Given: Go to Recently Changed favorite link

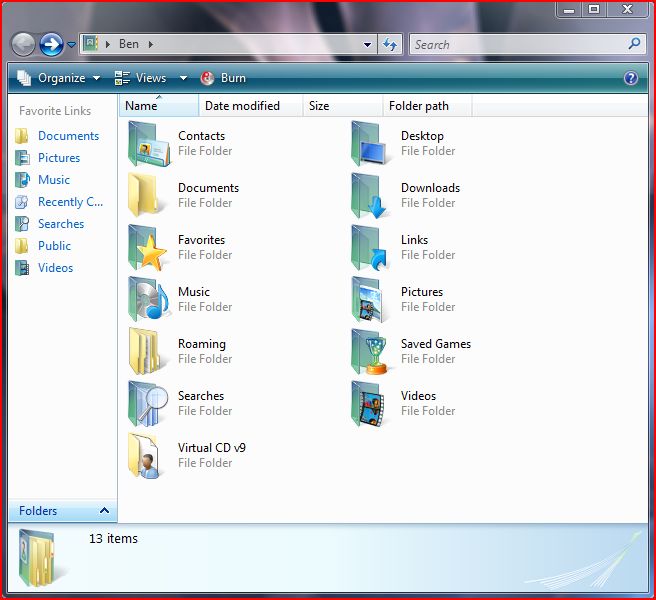Looking at the screenshot, I should coord(69,202).
